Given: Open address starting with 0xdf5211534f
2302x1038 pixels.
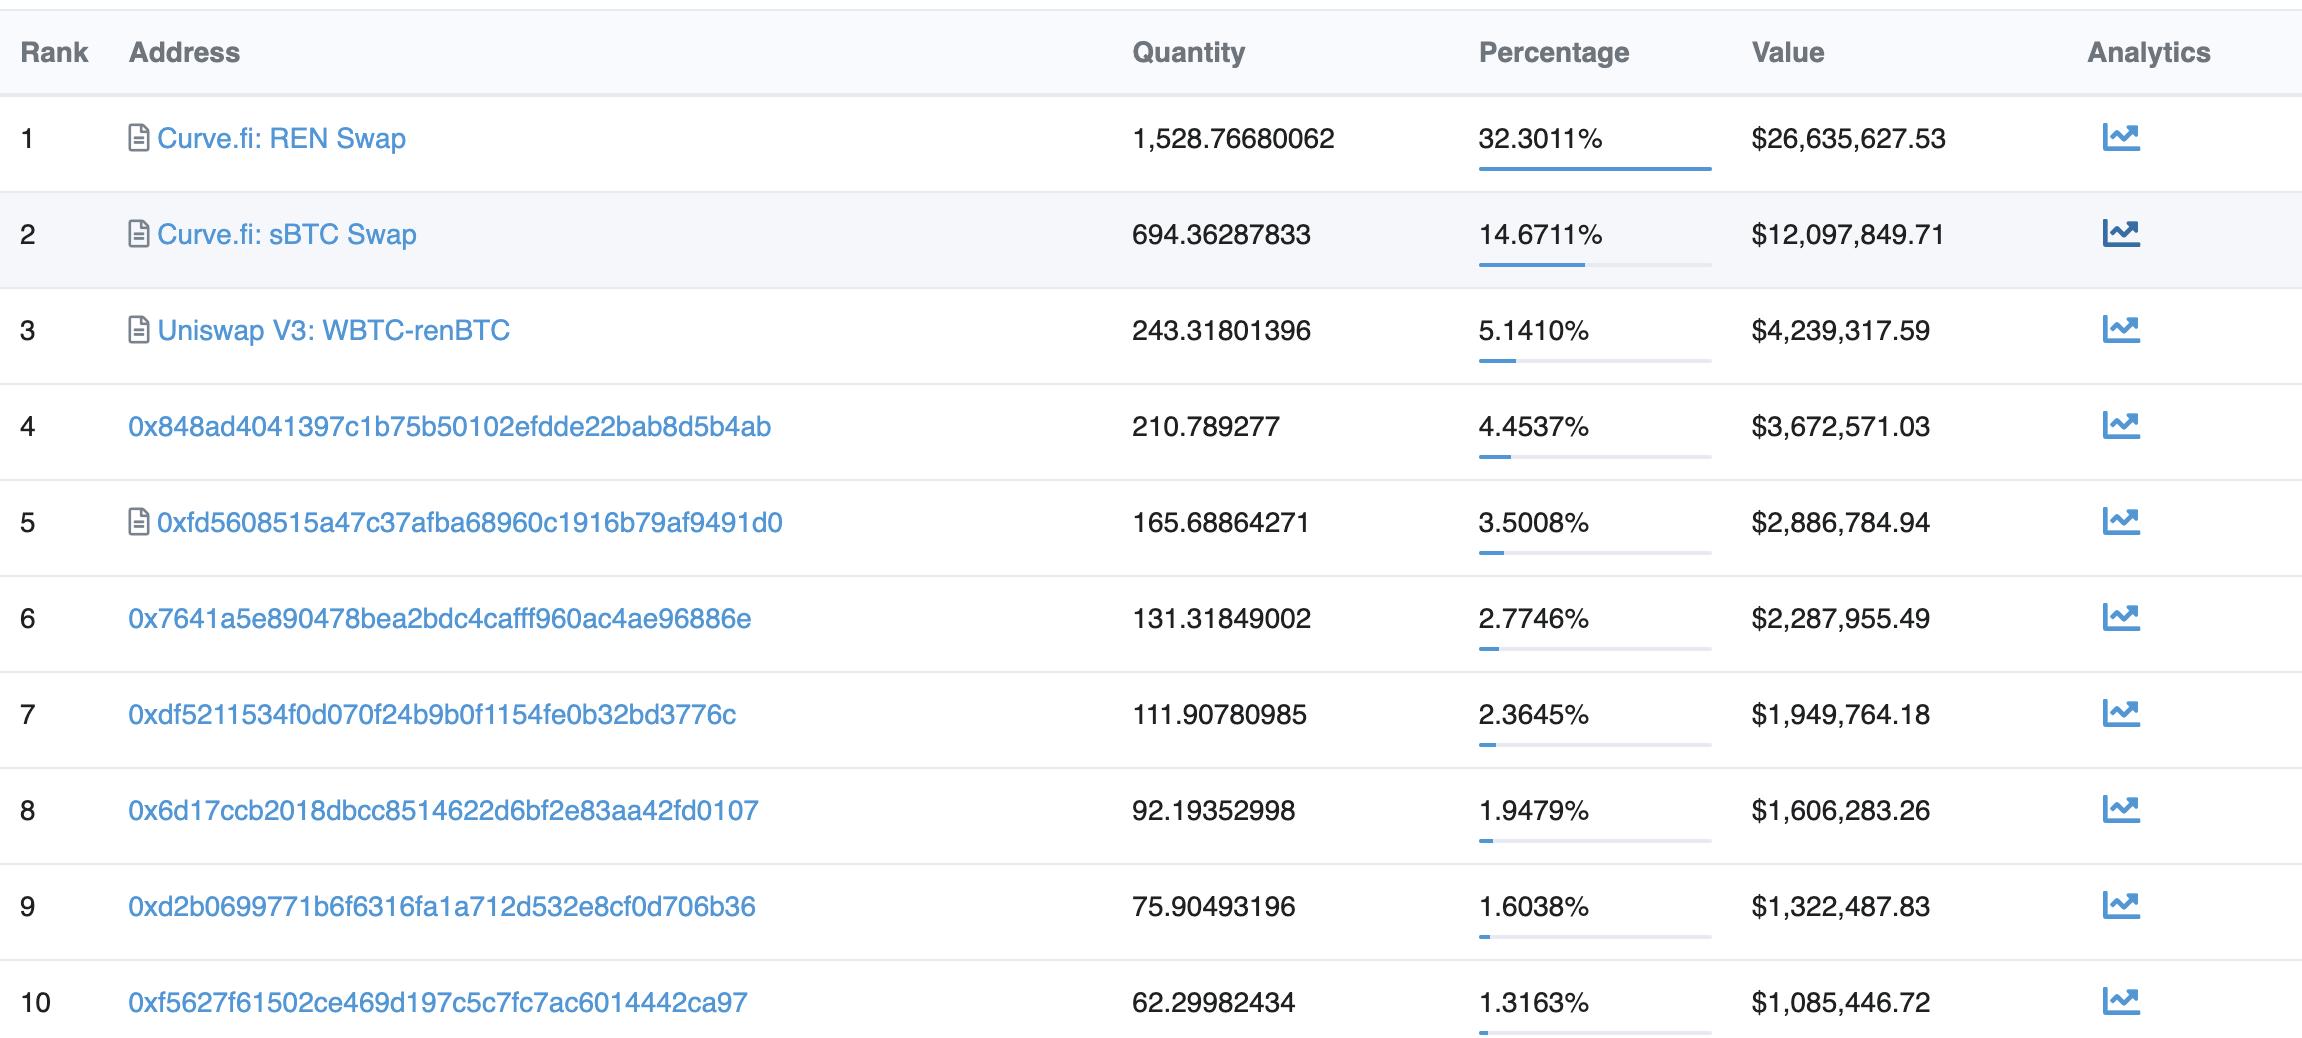Looking at the screenshot, I should [x=432, y=714].
